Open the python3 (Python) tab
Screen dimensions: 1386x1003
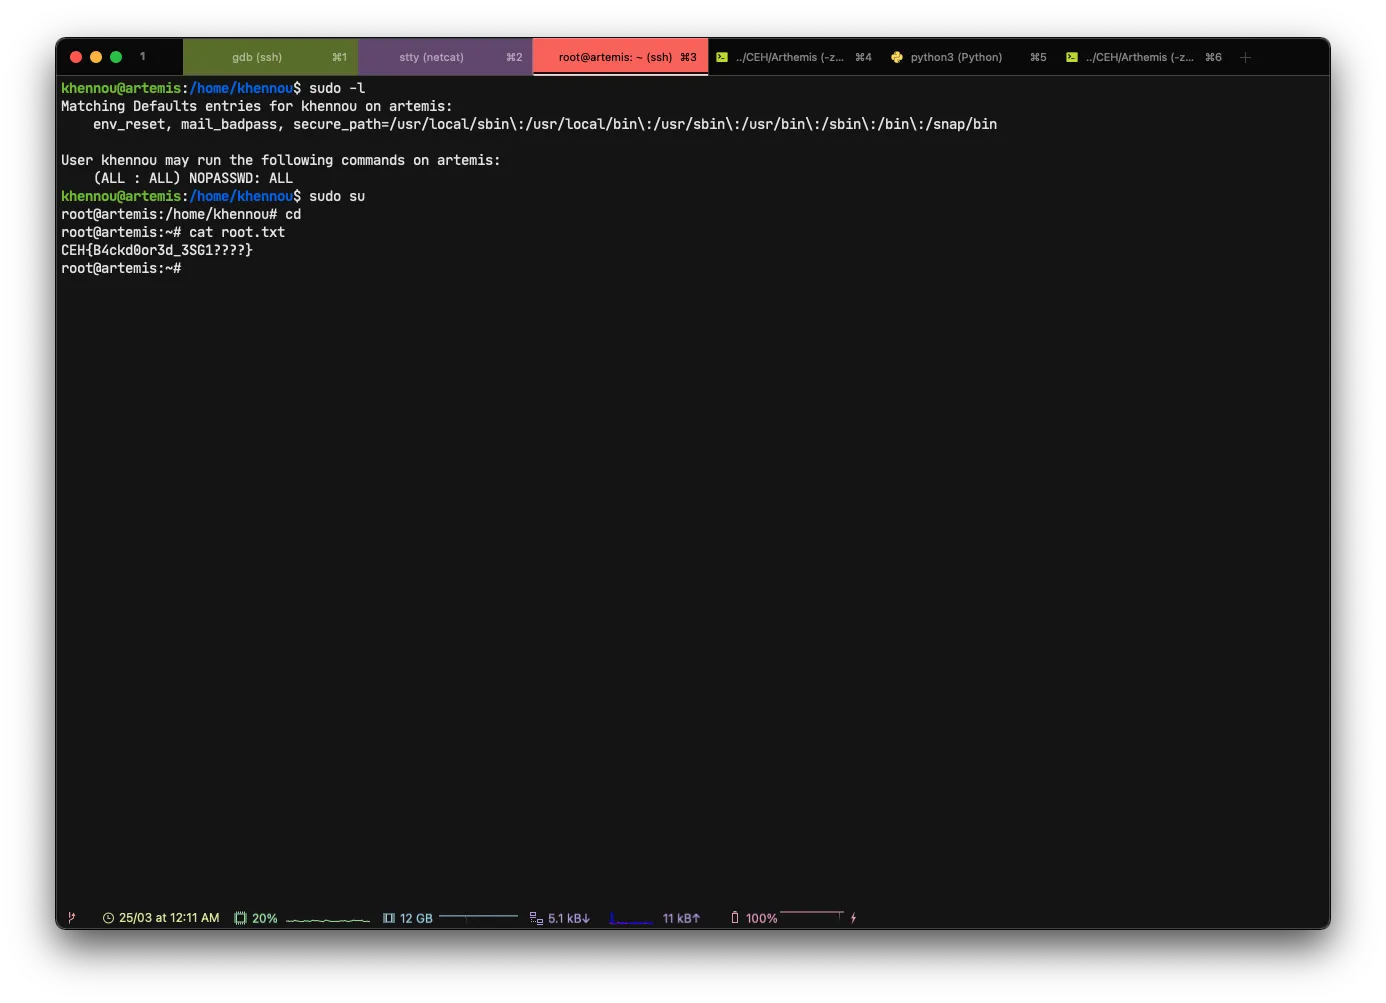click(x=955, y=58)
